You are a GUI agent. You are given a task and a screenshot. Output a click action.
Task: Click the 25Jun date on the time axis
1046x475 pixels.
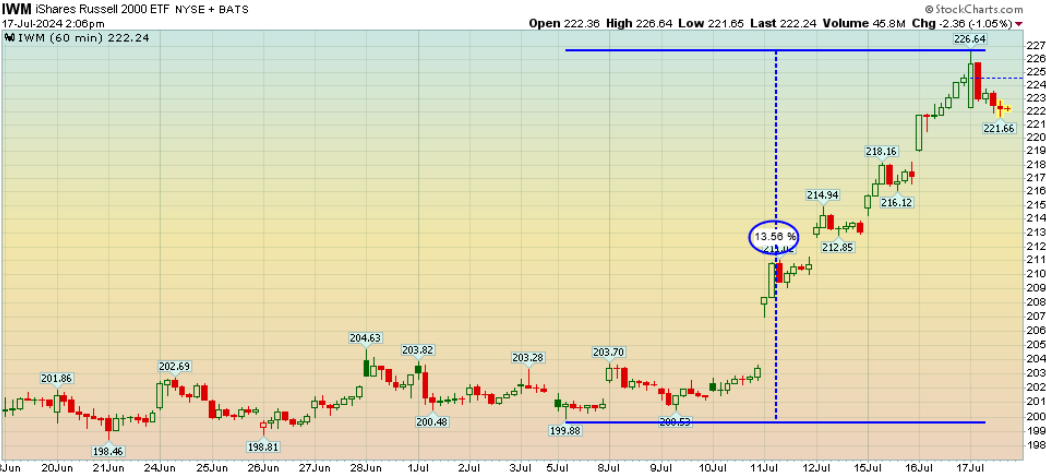pyautogui.click(x=212, y=467)
